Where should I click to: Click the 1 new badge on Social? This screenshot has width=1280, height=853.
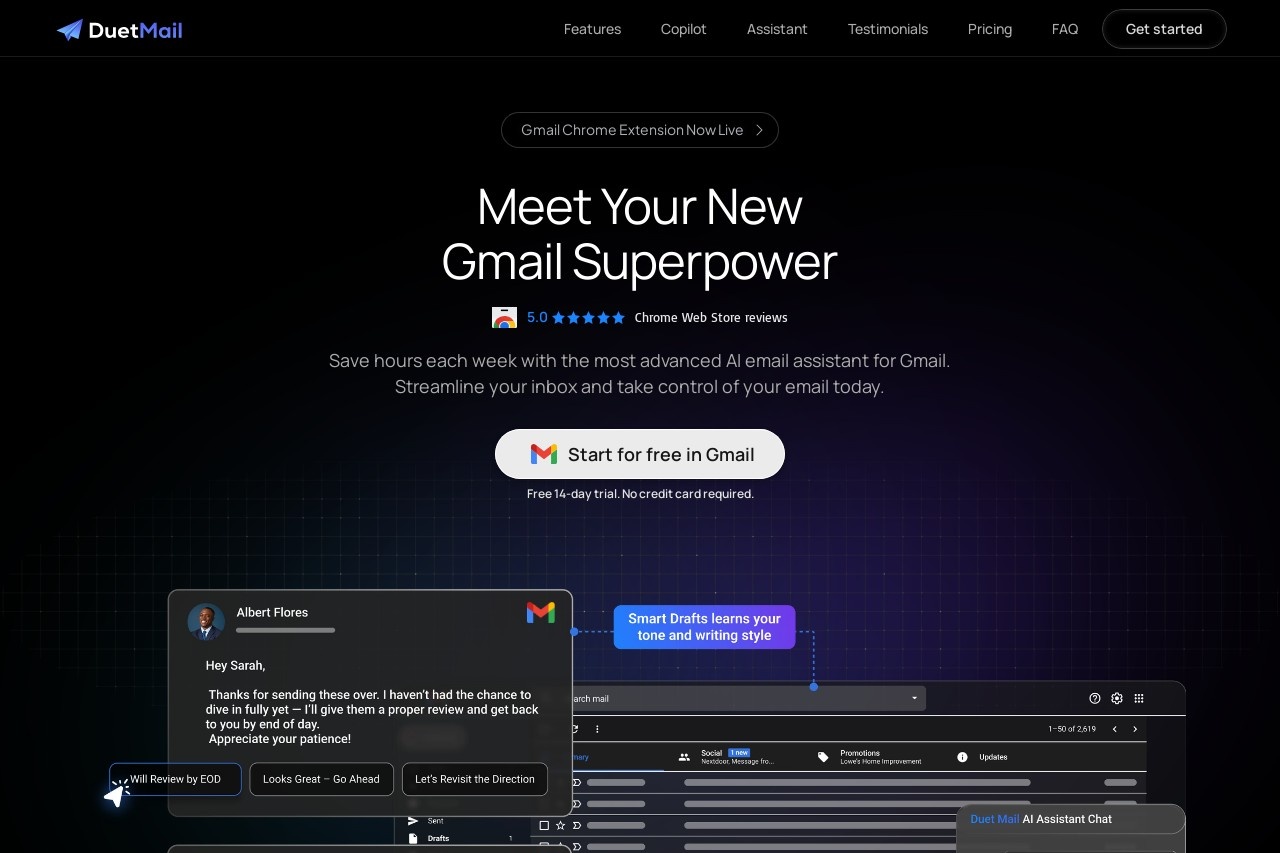(739, 752)
